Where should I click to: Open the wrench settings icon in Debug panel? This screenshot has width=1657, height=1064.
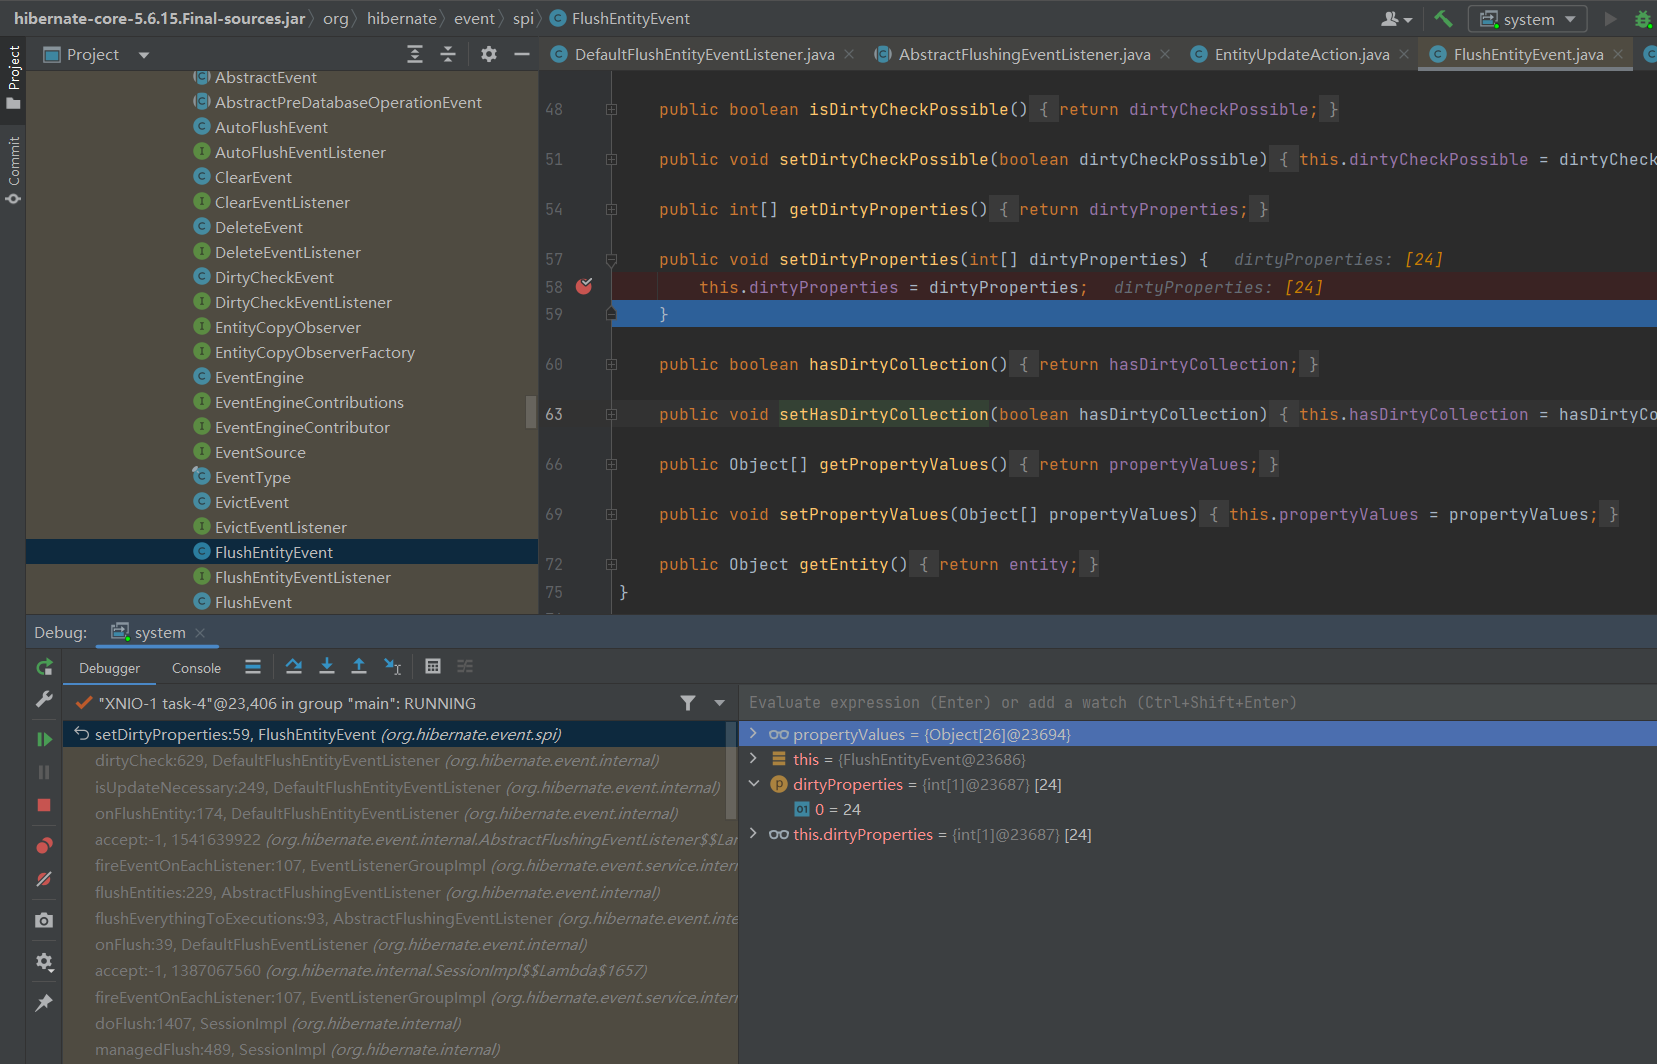pyautogui.click(x=44, y=699)
